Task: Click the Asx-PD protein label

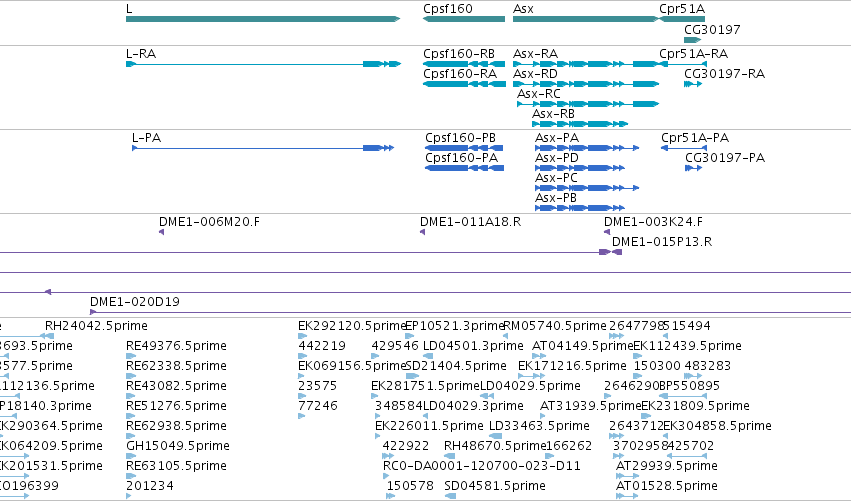Action: point(557,158)
